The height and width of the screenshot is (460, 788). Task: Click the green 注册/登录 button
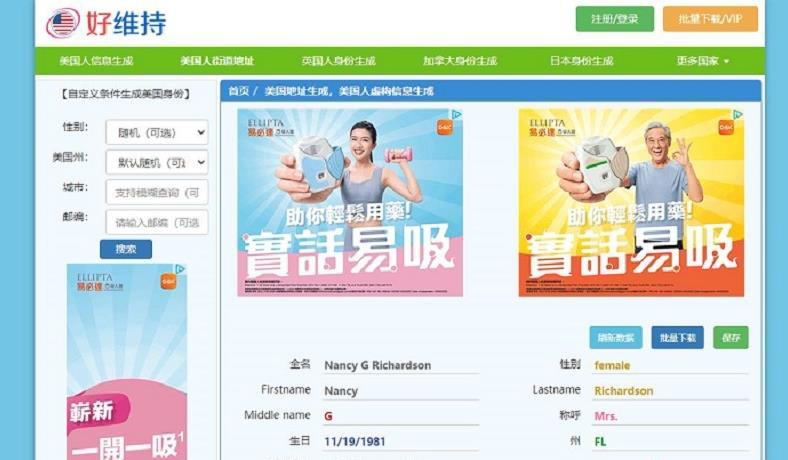pyautogui.click(x=615, y=19)
